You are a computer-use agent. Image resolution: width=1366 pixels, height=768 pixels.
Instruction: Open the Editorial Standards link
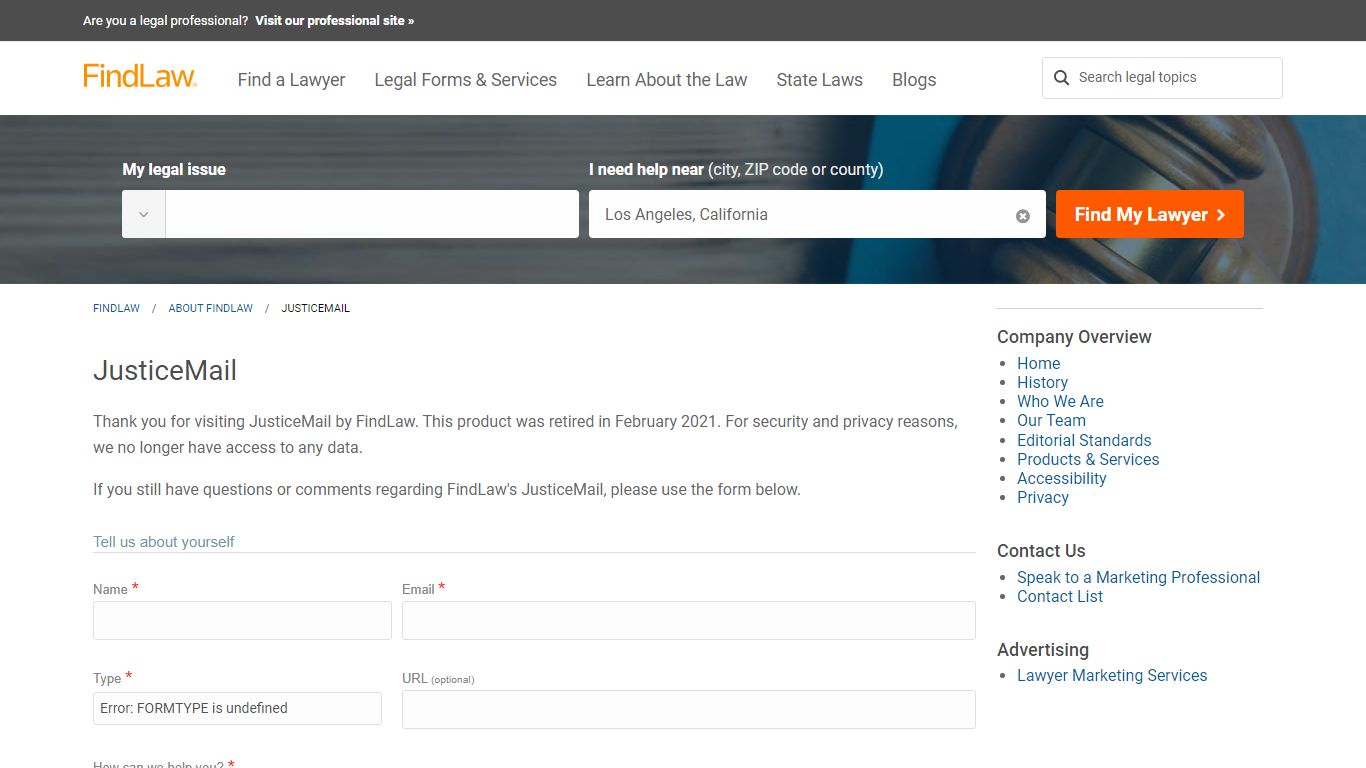pos(1084,440)
